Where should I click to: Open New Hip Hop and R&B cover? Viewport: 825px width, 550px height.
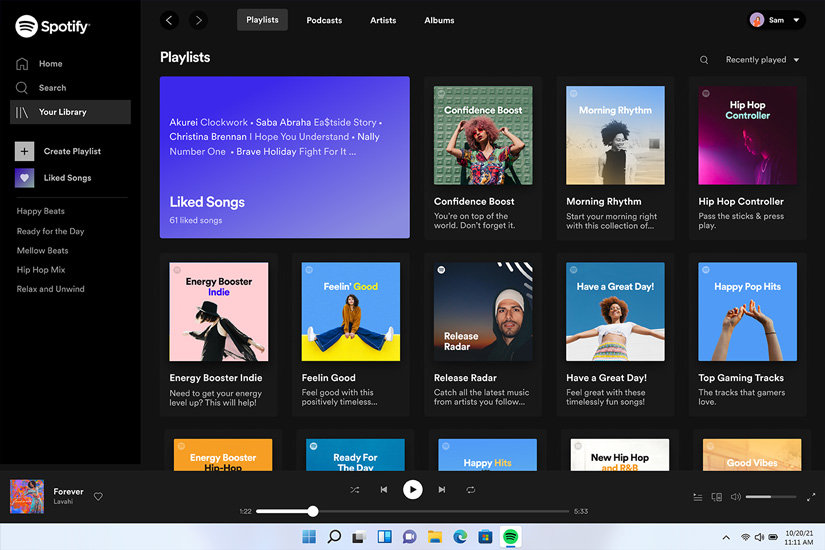(x=620, y=455)
